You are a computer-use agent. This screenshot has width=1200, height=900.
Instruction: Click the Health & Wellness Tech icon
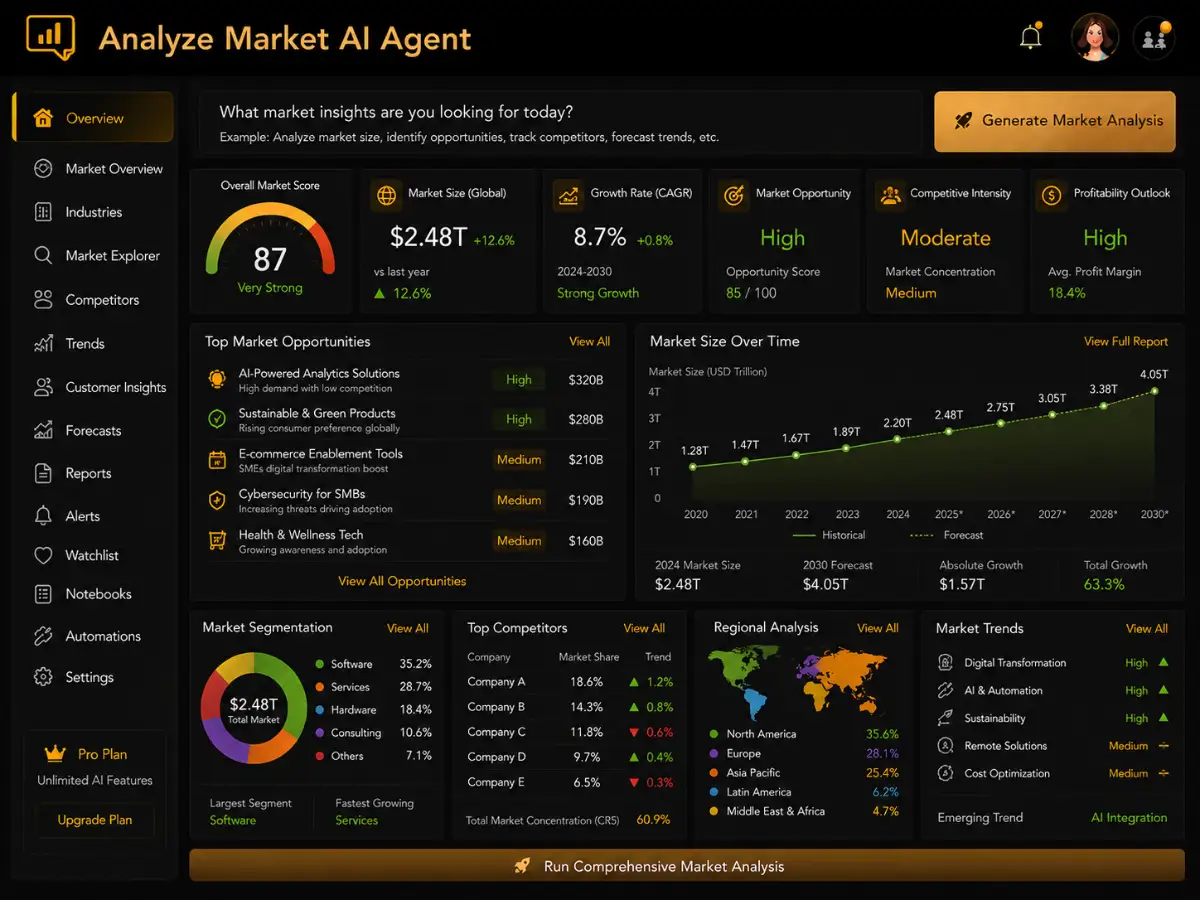click(217, 541)
